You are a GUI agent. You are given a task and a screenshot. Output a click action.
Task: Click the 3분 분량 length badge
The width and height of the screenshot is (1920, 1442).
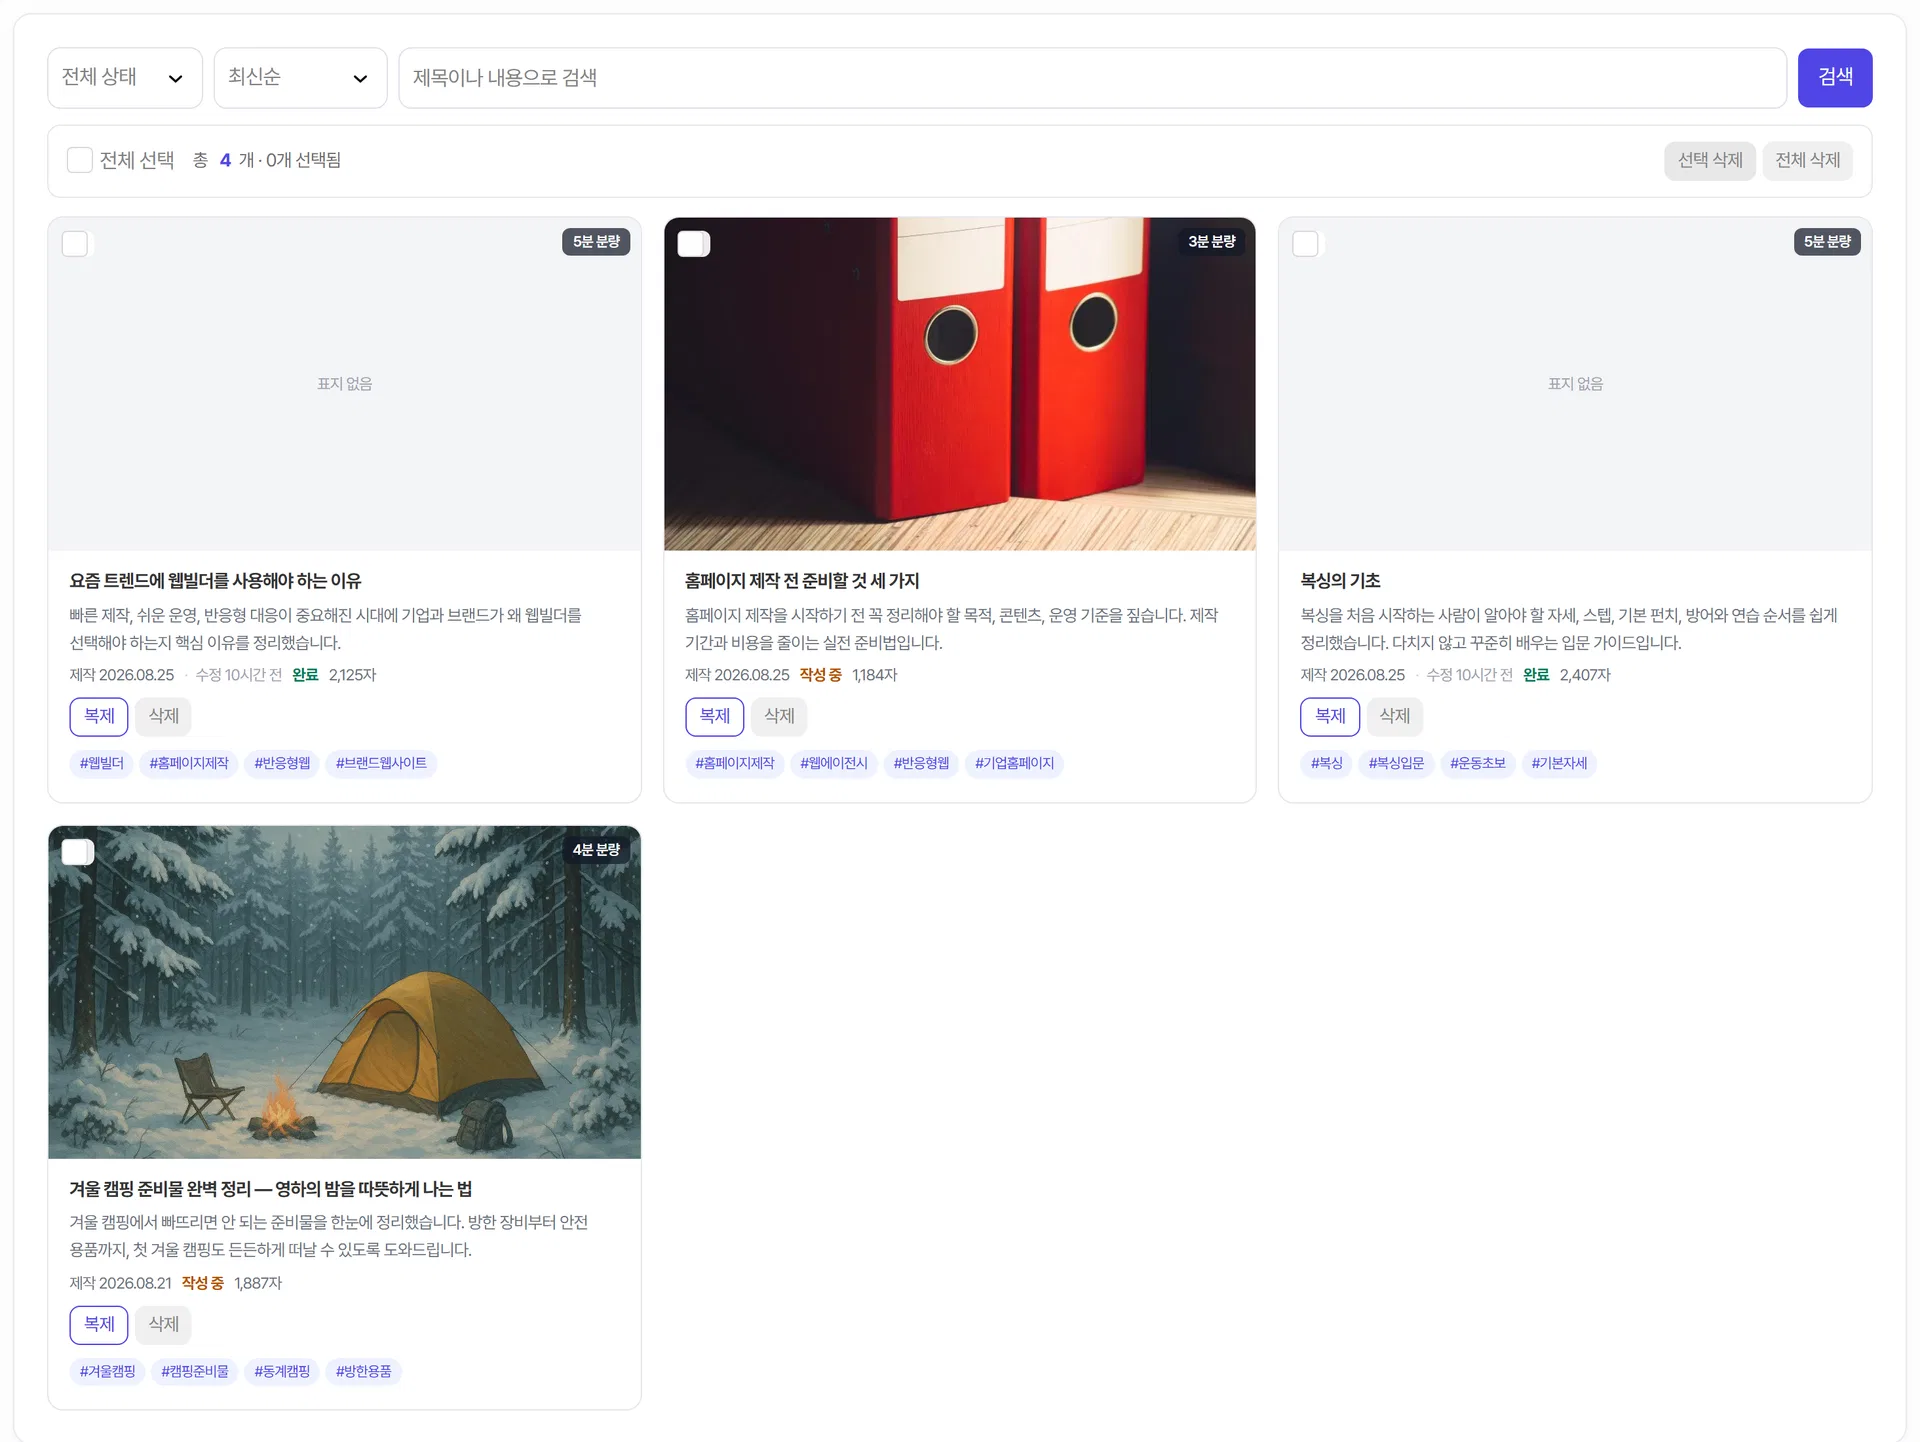pos(1211,242)
